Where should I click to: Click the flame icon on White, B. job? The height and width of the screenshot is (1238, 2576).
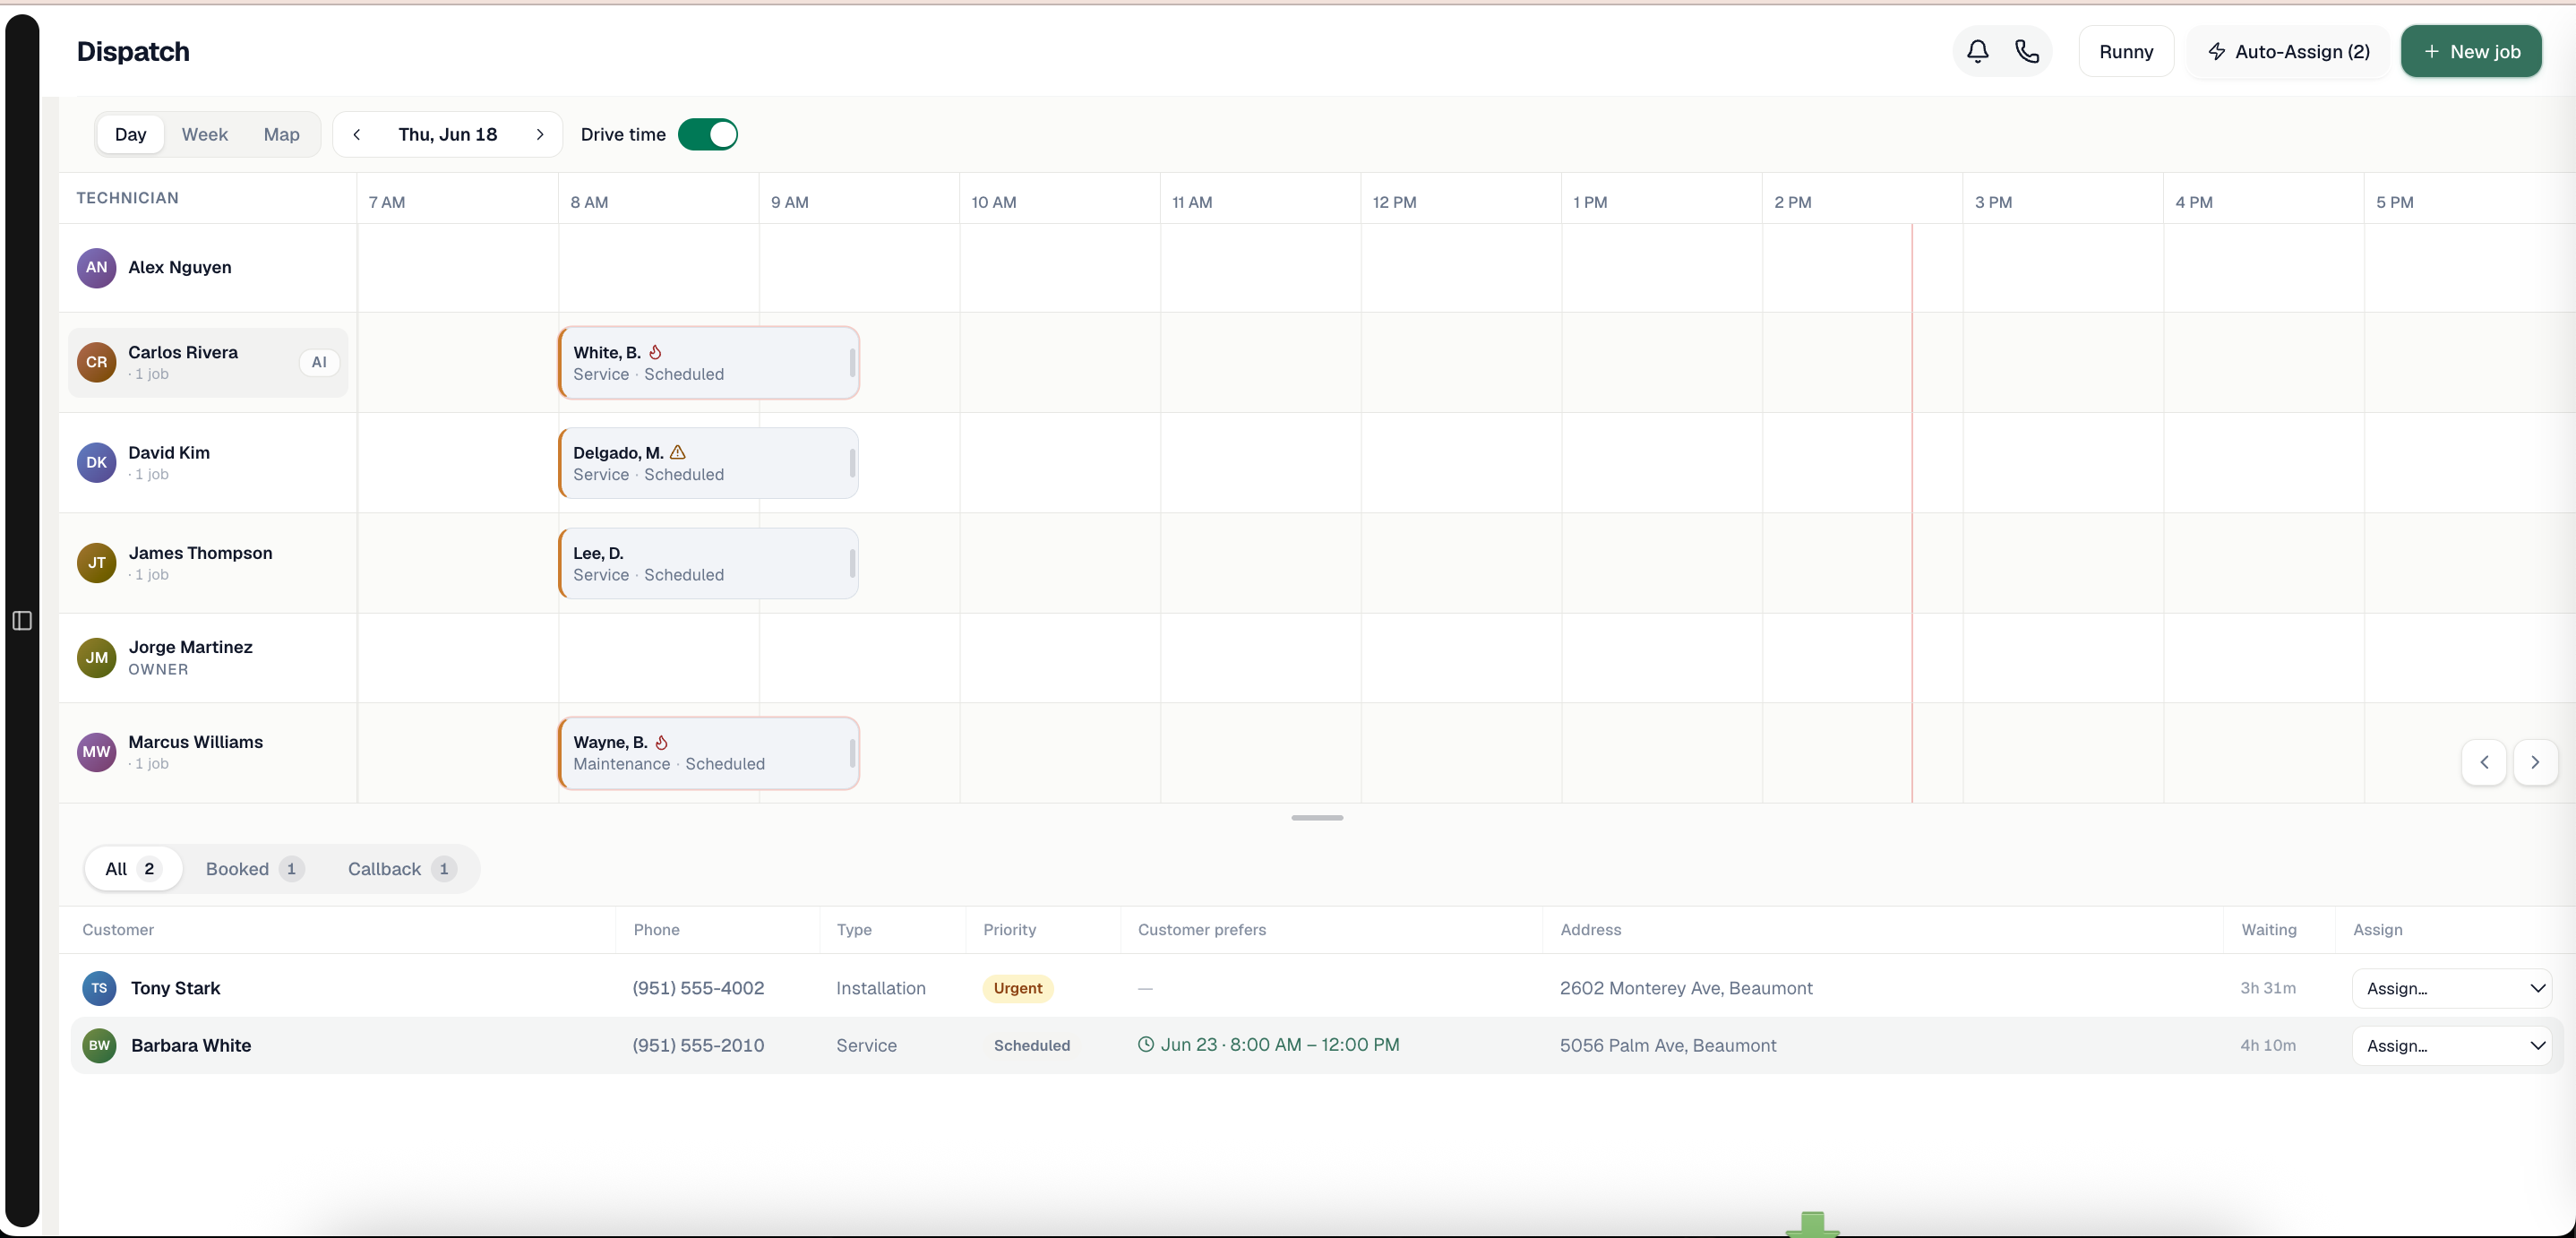click(655, 352)
